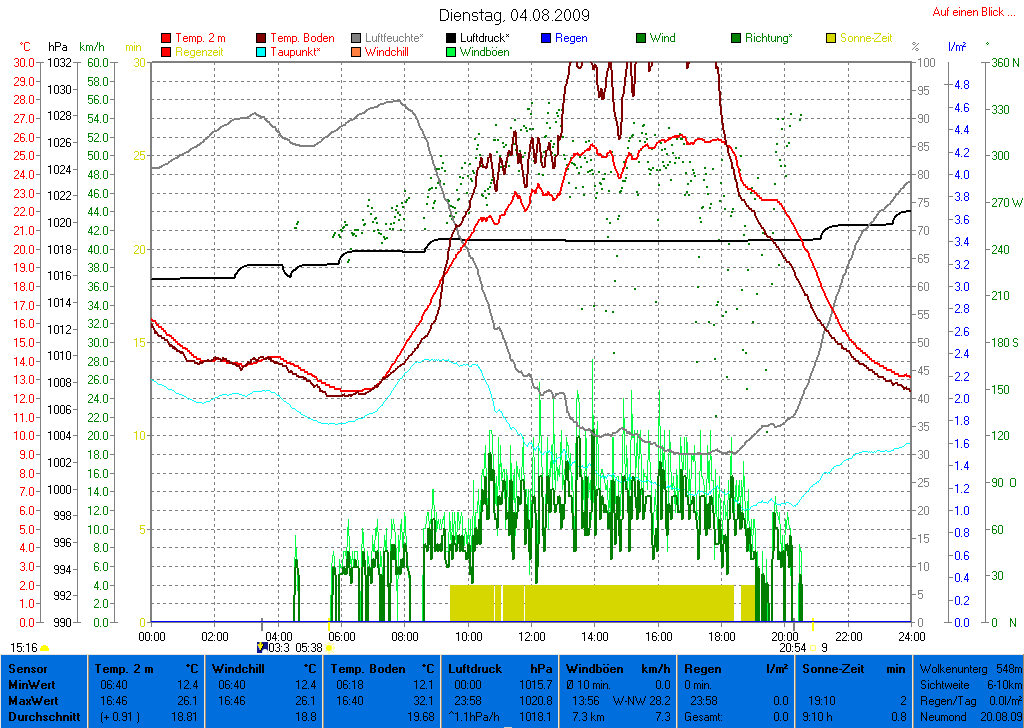Screen dimensions: 1024x728
Task: Click the gray Luftfeuchte legend square
Action: coord(357,38)
